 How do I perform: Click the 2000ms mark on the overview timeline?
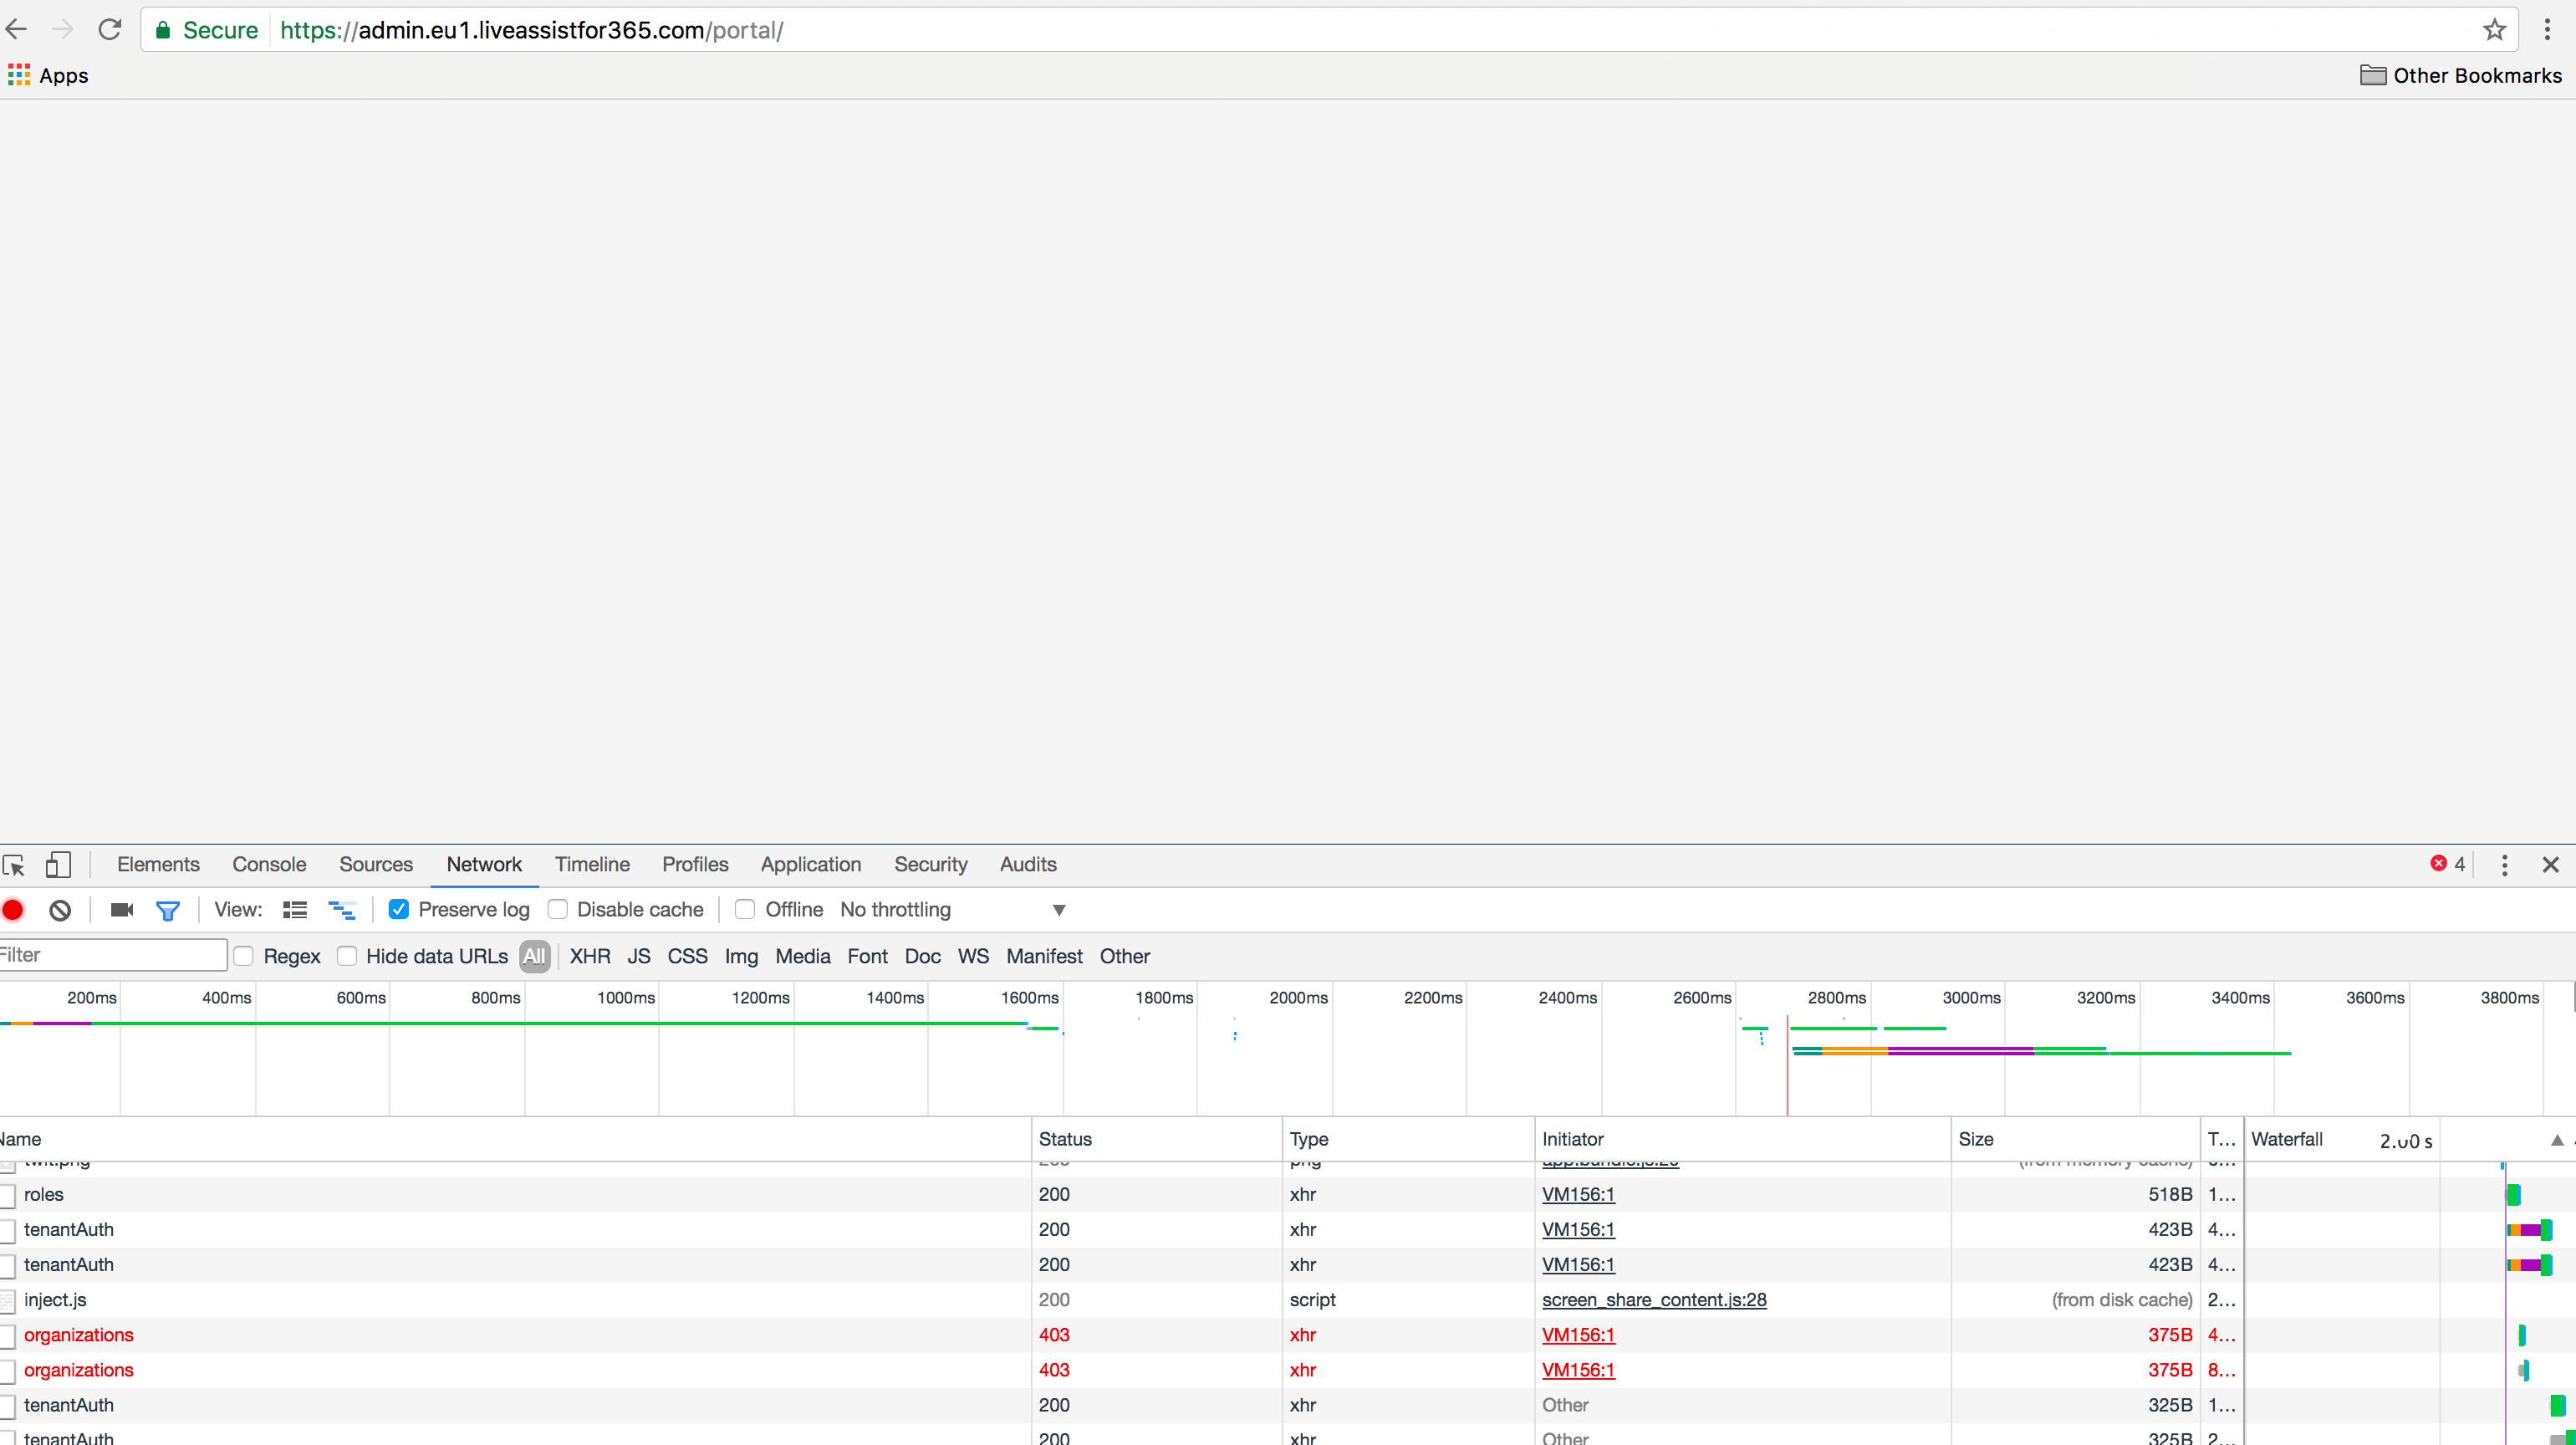point(1298,997)
